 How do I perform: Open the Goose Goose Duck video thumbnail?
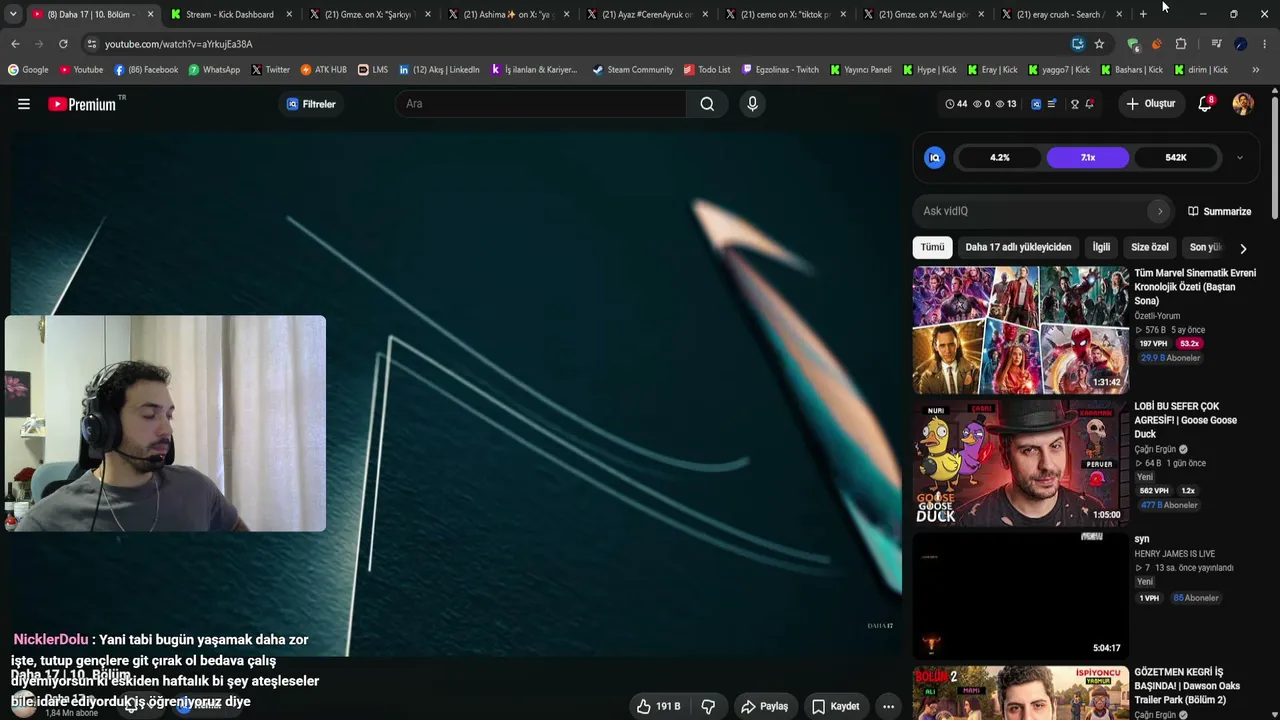[x=1021, y=463]
